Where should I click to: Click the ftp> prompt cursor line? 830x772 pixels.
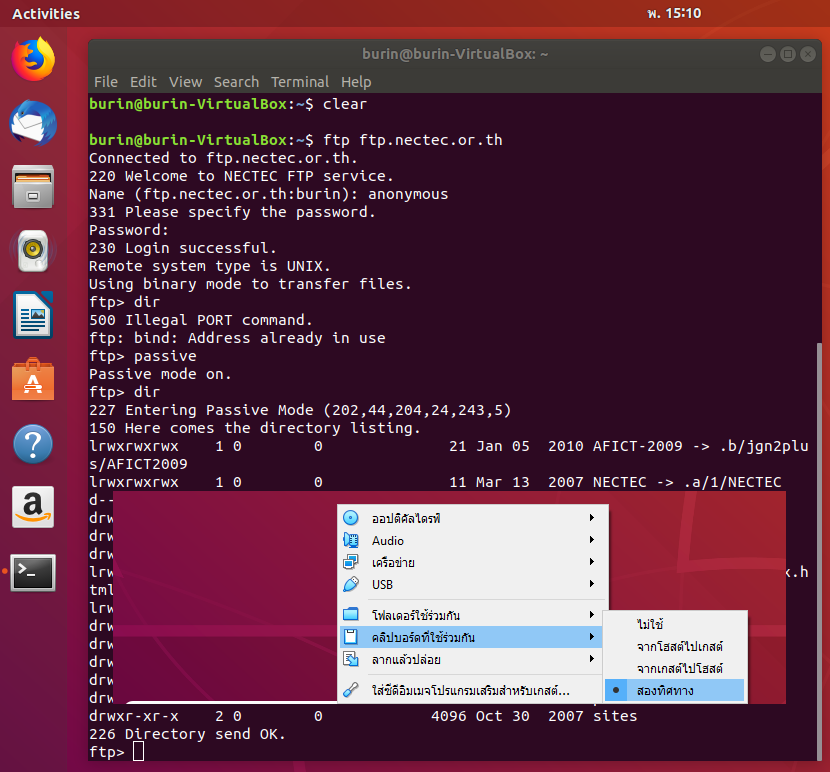tap(138, 751)
